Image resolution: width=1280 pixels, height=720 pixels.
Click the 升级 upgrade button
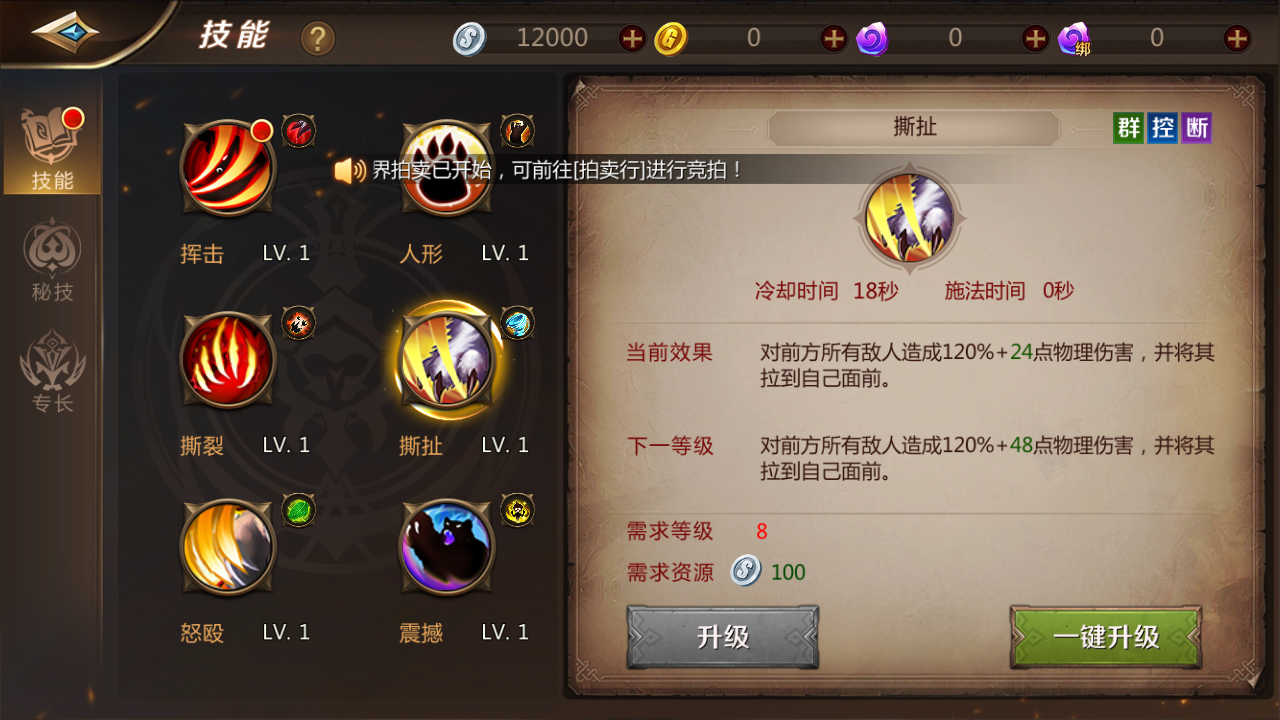click(723, 637)
